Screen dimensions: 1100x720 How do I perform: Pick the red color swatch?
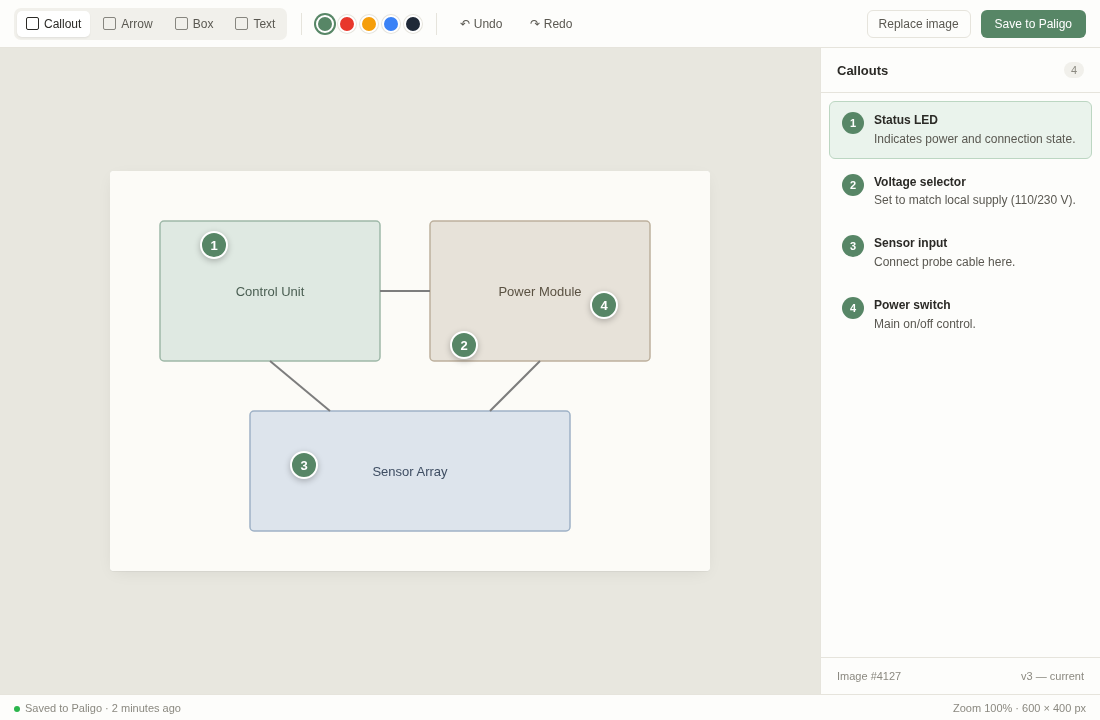pos(347,24)
